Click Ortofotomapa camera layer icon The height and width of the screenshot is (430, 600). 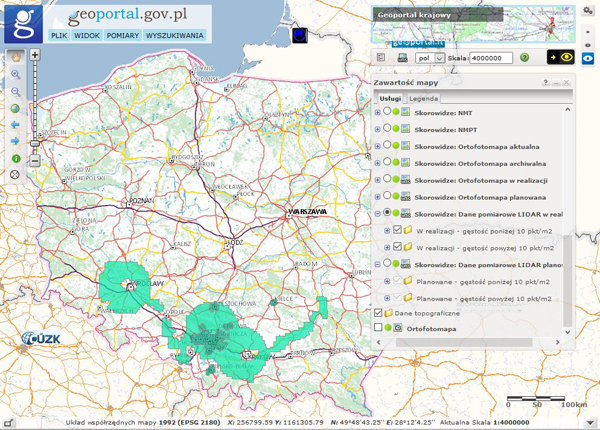[x=398, y=328]
